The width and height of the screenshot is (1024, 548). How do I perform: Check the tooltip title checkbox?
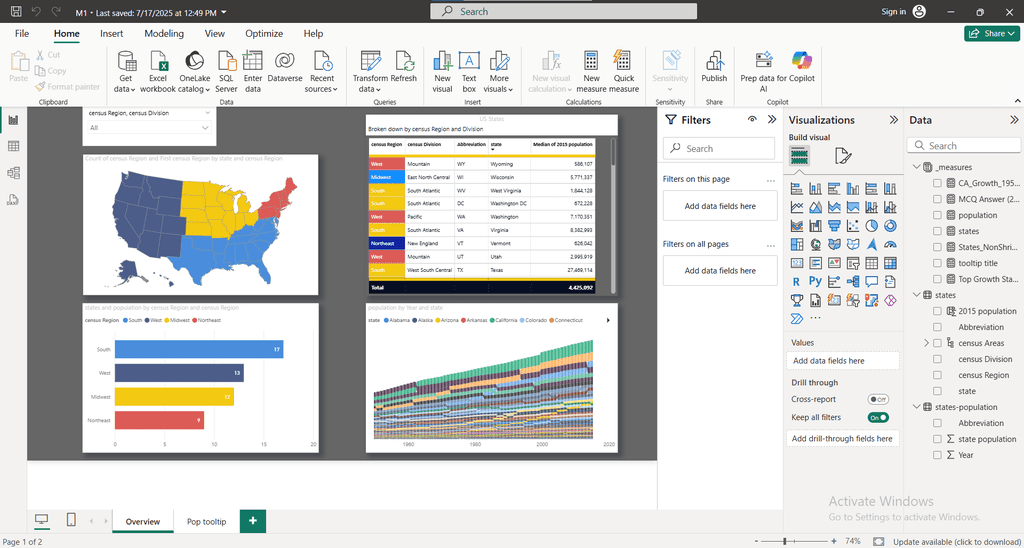tap(937, 263)
